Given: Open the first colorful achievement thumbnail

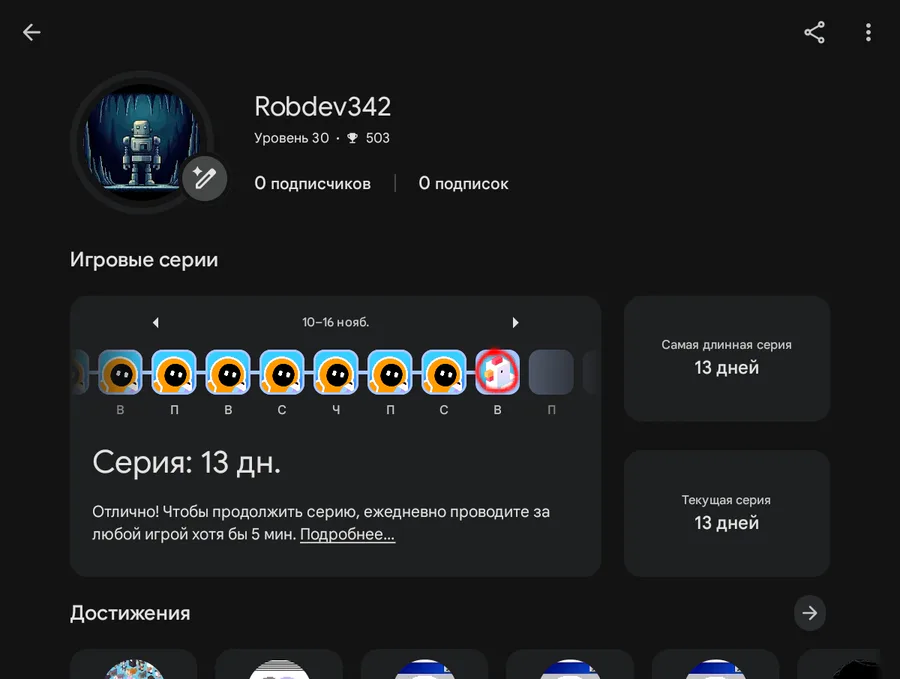Looking at the screenshot, I should coord(134,667).
